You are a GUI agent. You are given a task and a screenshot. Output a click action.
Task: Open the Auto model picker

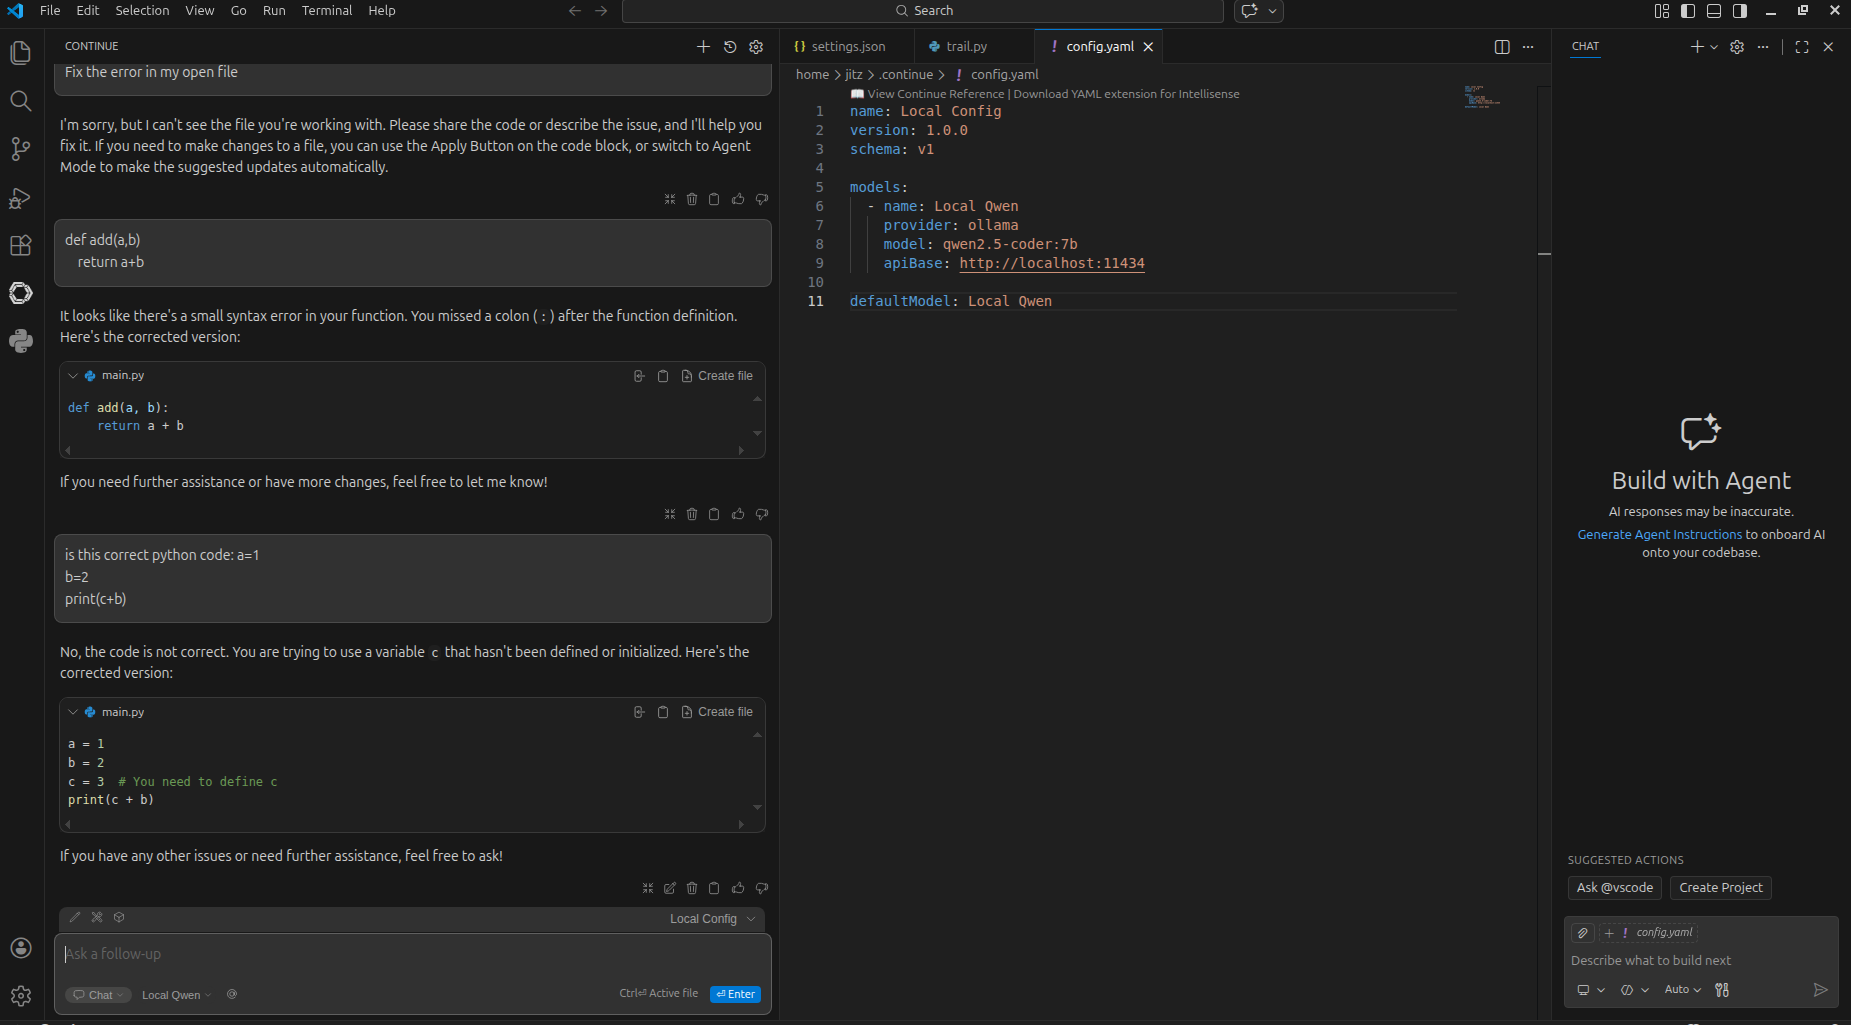coord(1682,990)
